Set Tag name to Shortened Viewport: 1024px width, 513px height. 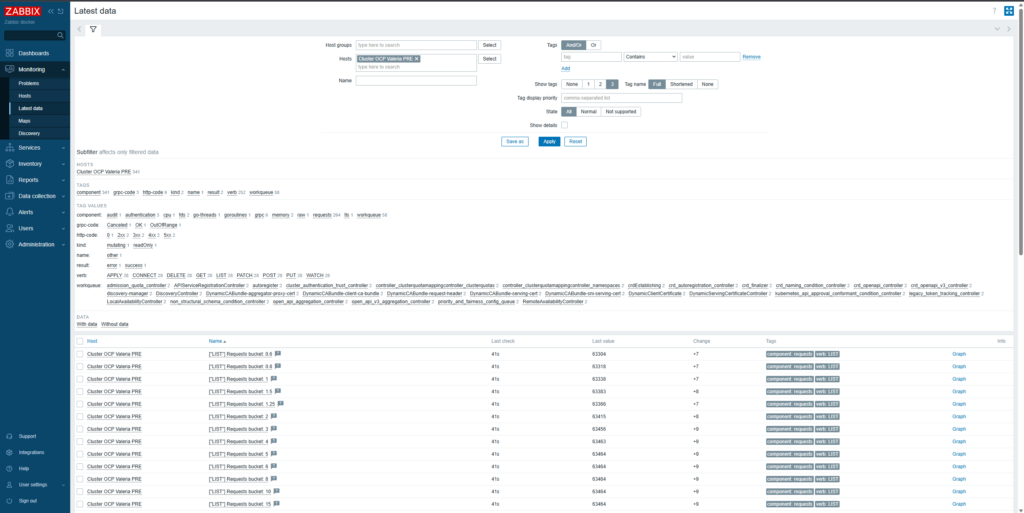point(681,84)
